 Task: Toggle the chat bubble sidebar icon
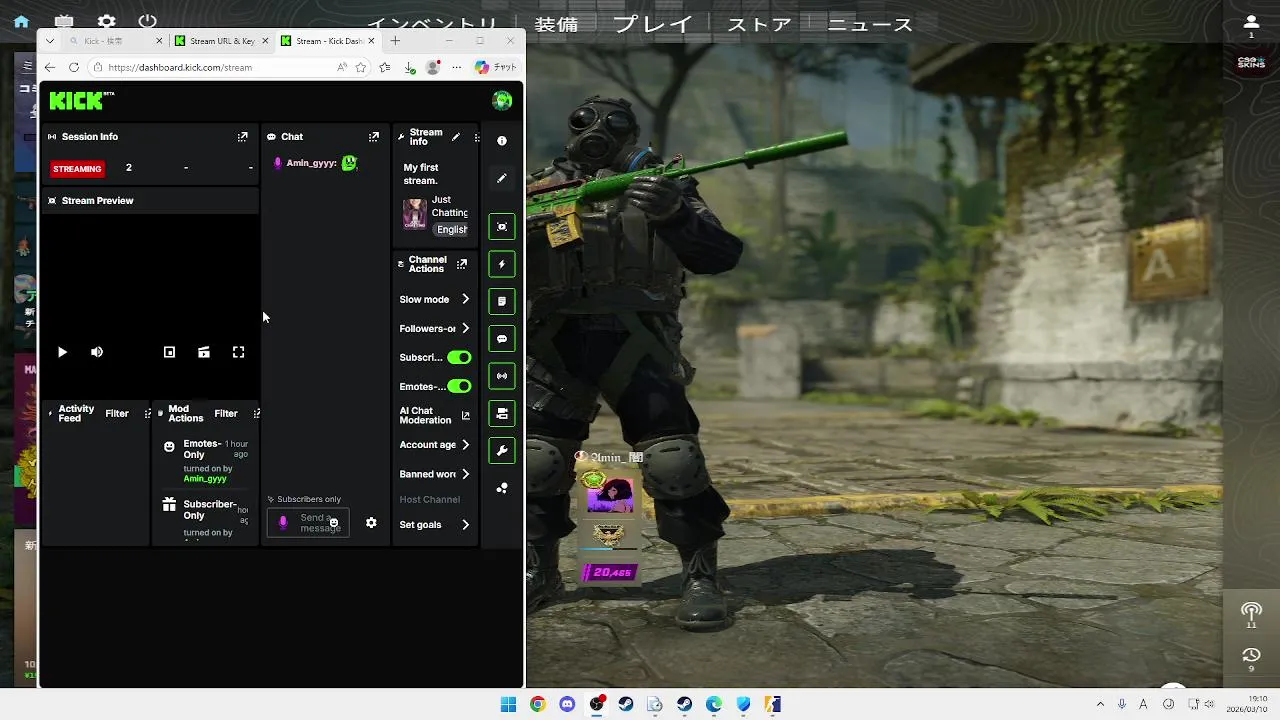point(502,339)
